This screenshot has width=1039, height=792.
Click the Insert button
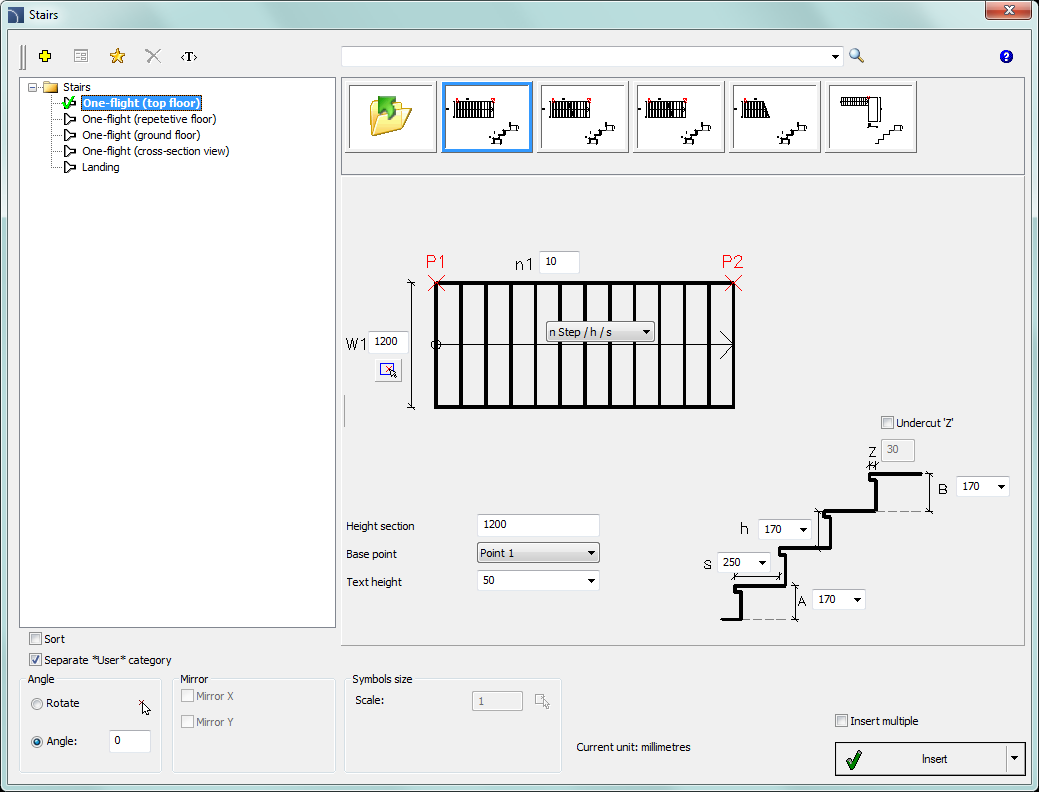pyautogui.click(x=920, y=759)
